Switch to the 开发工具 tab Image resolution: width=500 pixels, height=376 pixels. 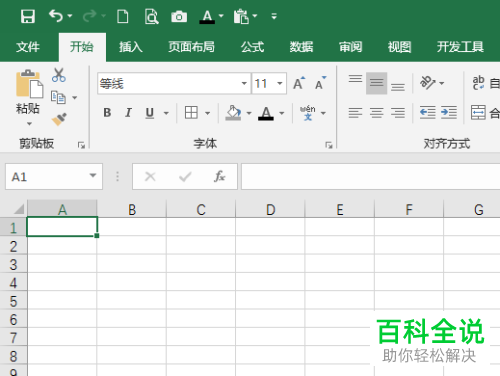click(460, 47)
